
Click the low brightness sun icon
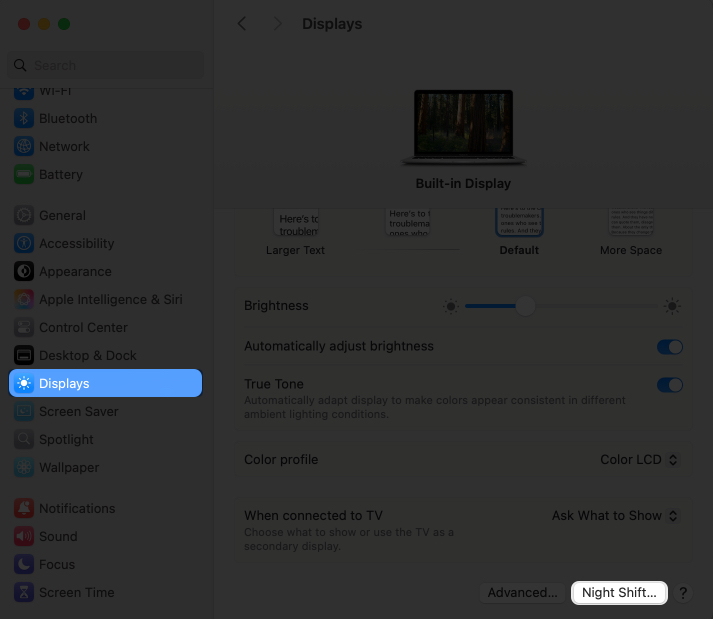tap(451, 306)
